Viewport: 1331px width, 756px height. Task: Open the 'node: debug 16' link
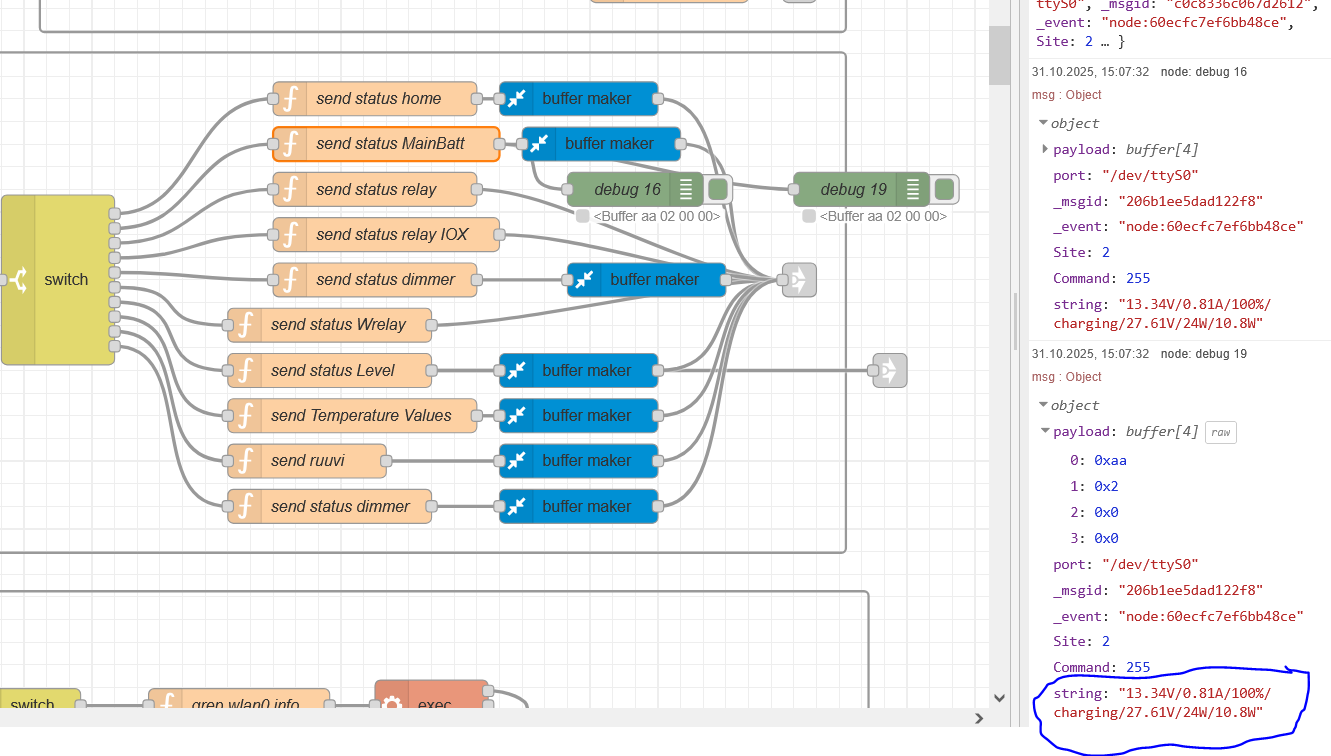tap(1203, 72)
